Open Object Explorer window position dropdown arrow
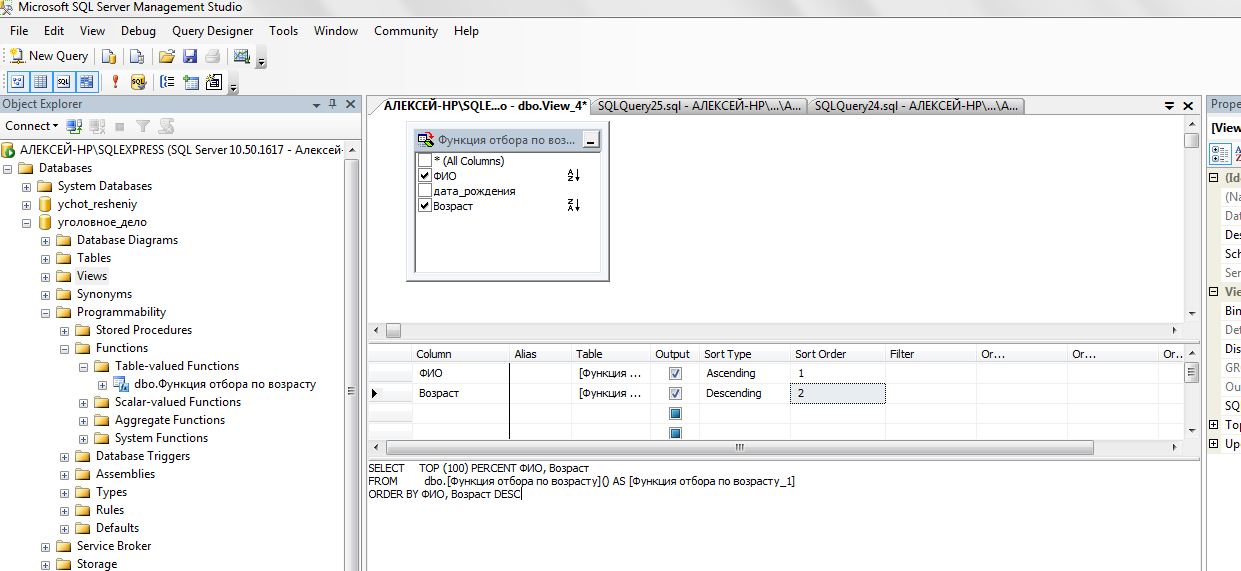The width and height of the screenshot is (1241, 571). click(317, 104)
